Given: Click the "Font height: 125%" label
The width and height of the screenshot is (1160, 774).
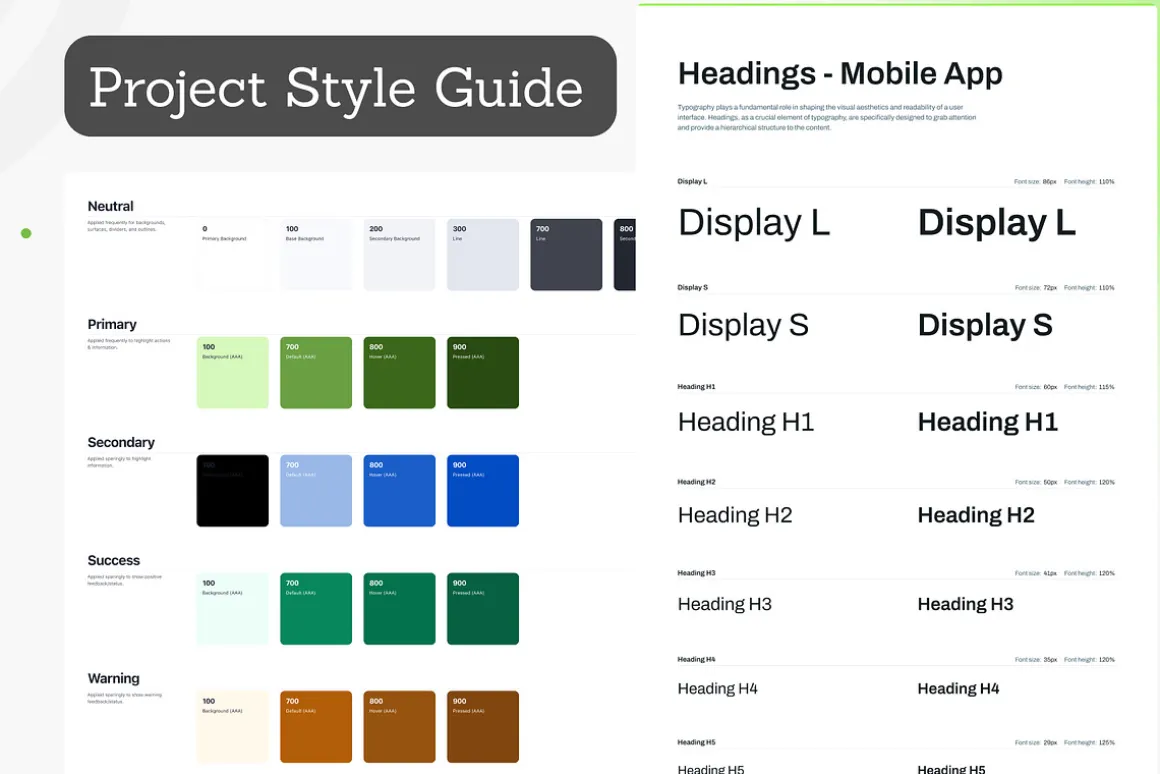Looking at the screenshot, I should pos(1089,742).
